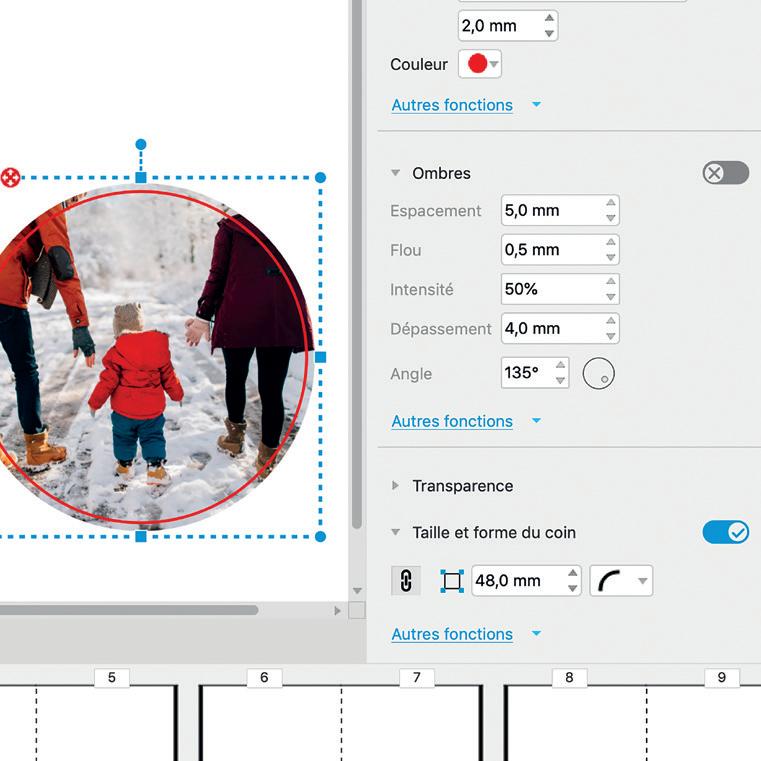
Task: Click the corner size square icon
Action: (452, 581)
